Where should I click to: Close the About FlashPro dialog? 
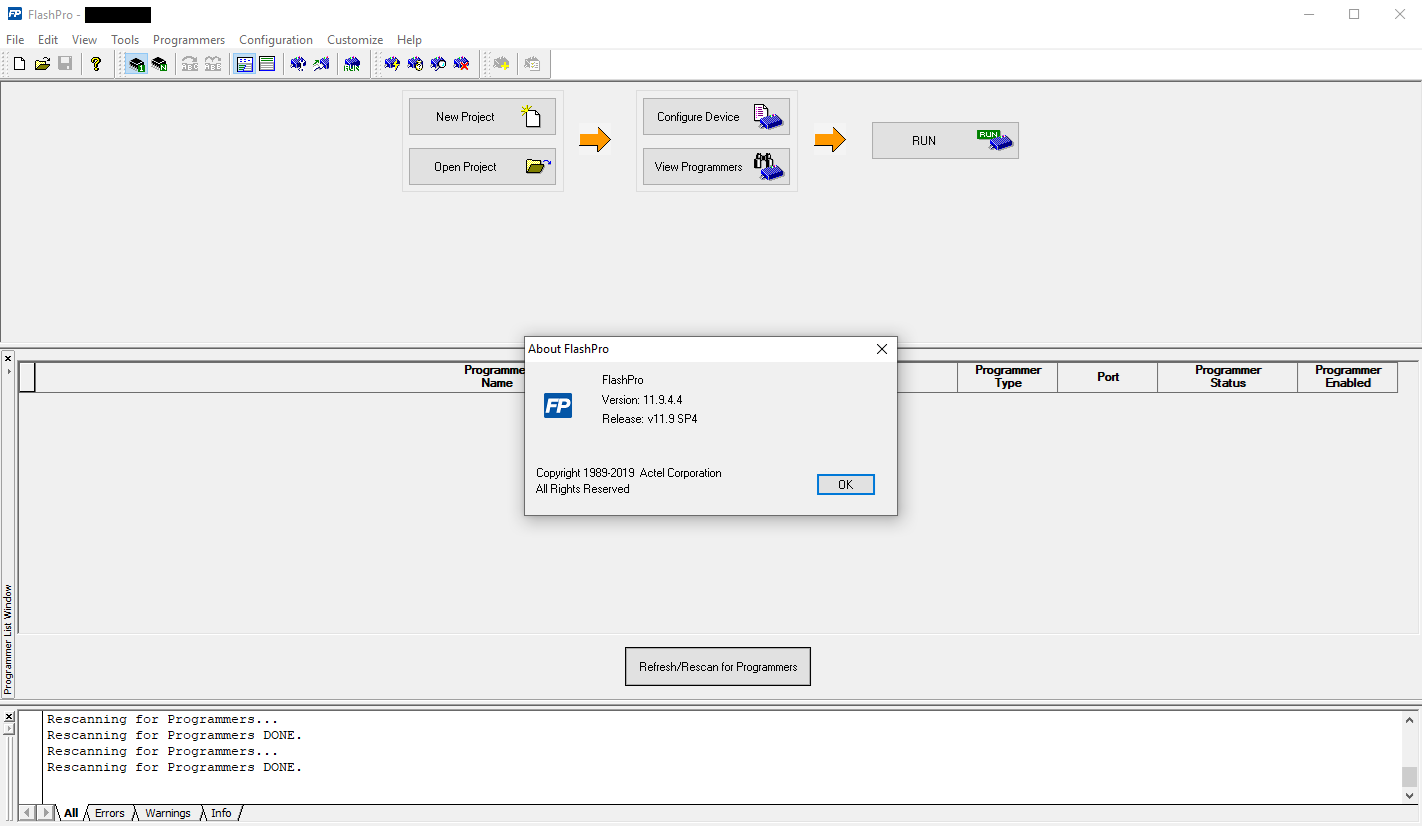pos(882,349)
